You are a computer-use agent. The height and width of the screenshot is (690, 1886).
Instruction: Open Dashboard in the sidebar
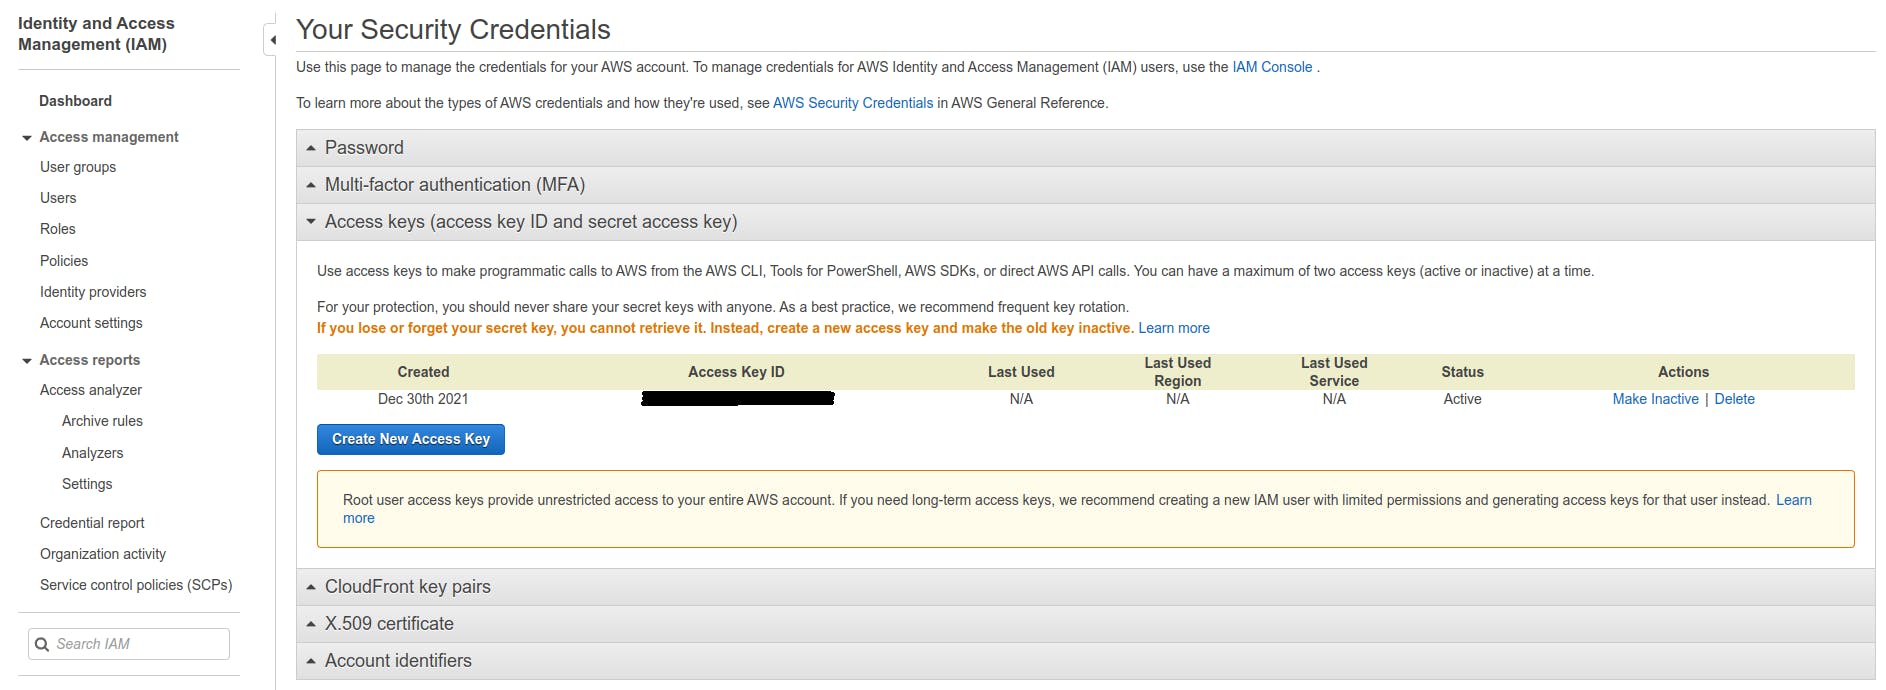(x=75, y=101)
